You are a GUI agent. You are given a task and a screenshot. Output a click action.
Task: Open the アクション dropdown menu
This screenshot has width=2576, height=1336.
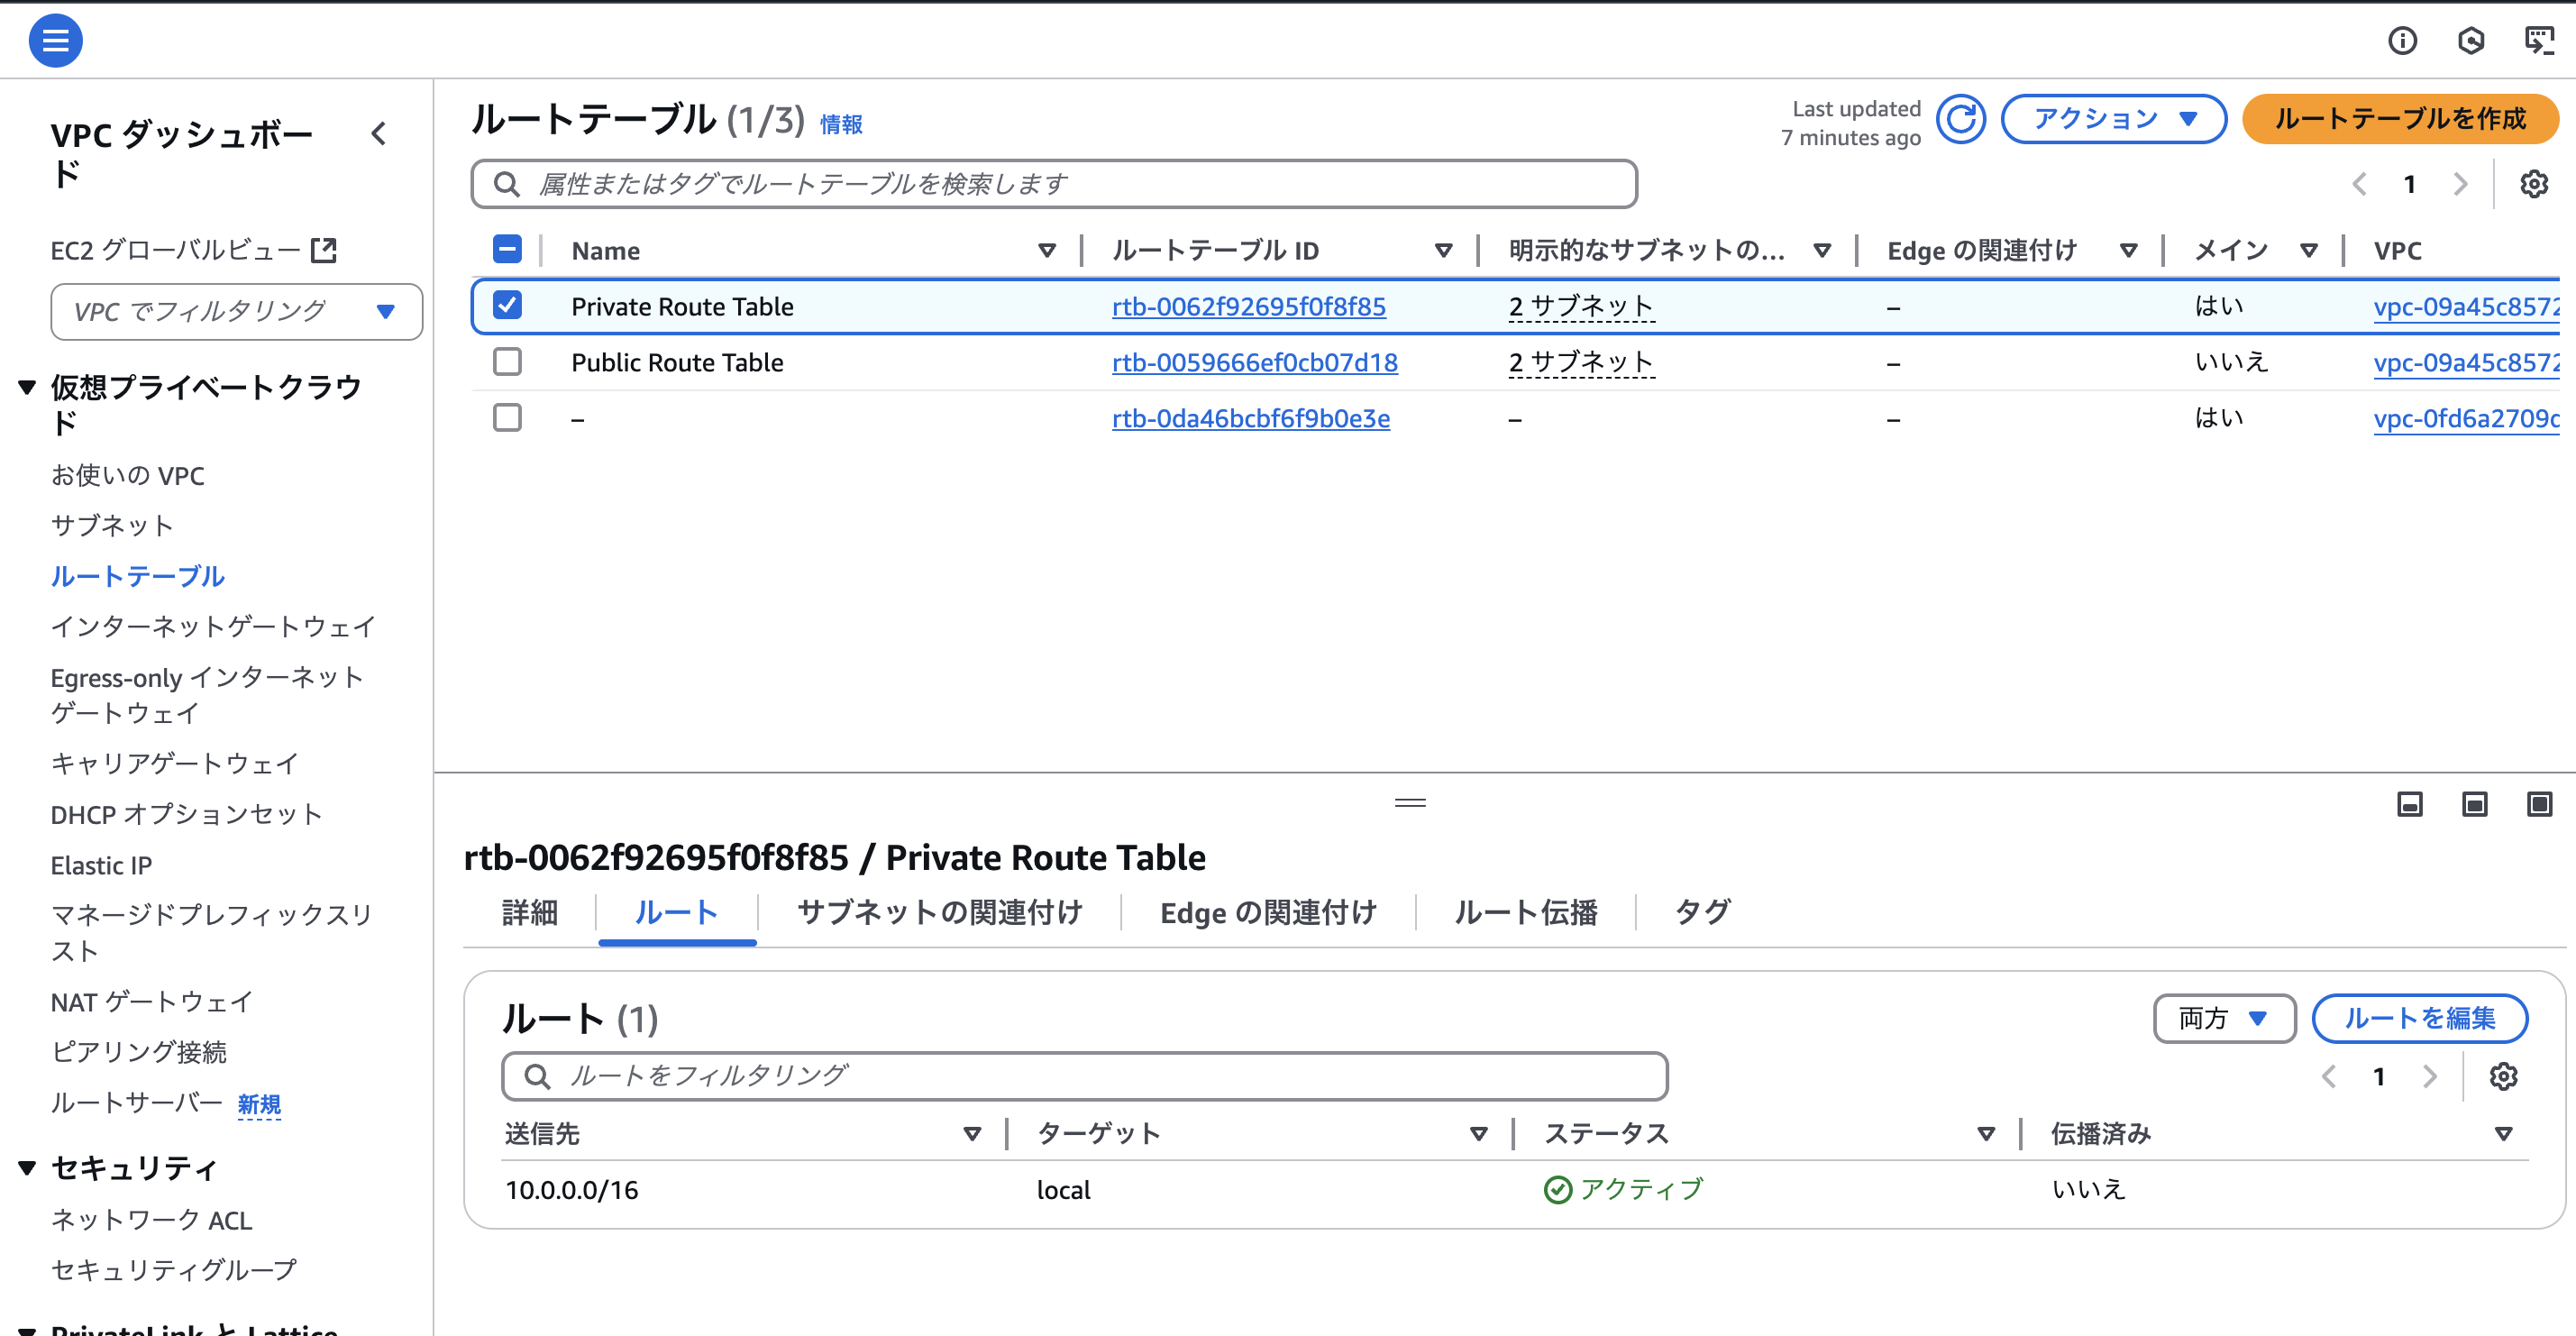coord(2112,120)
